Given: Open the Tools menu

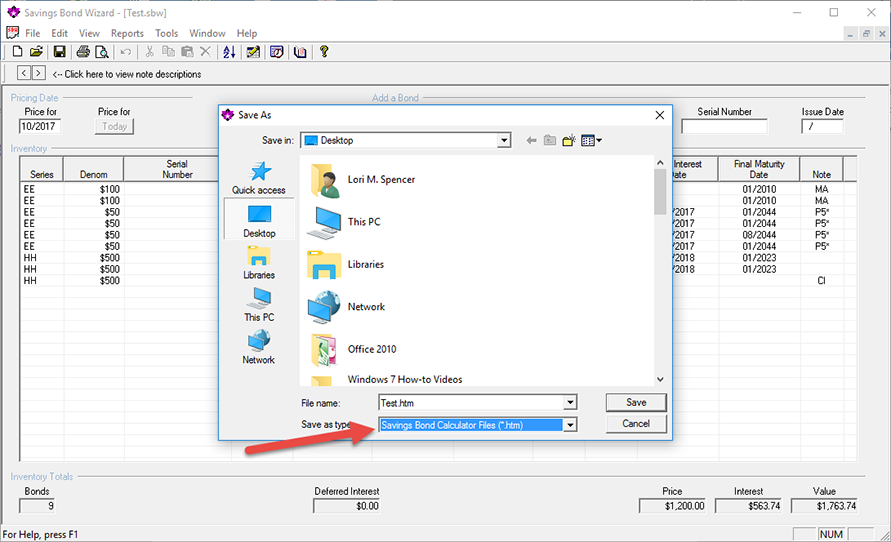Looking at the screenshot, I should coord(166,34).
